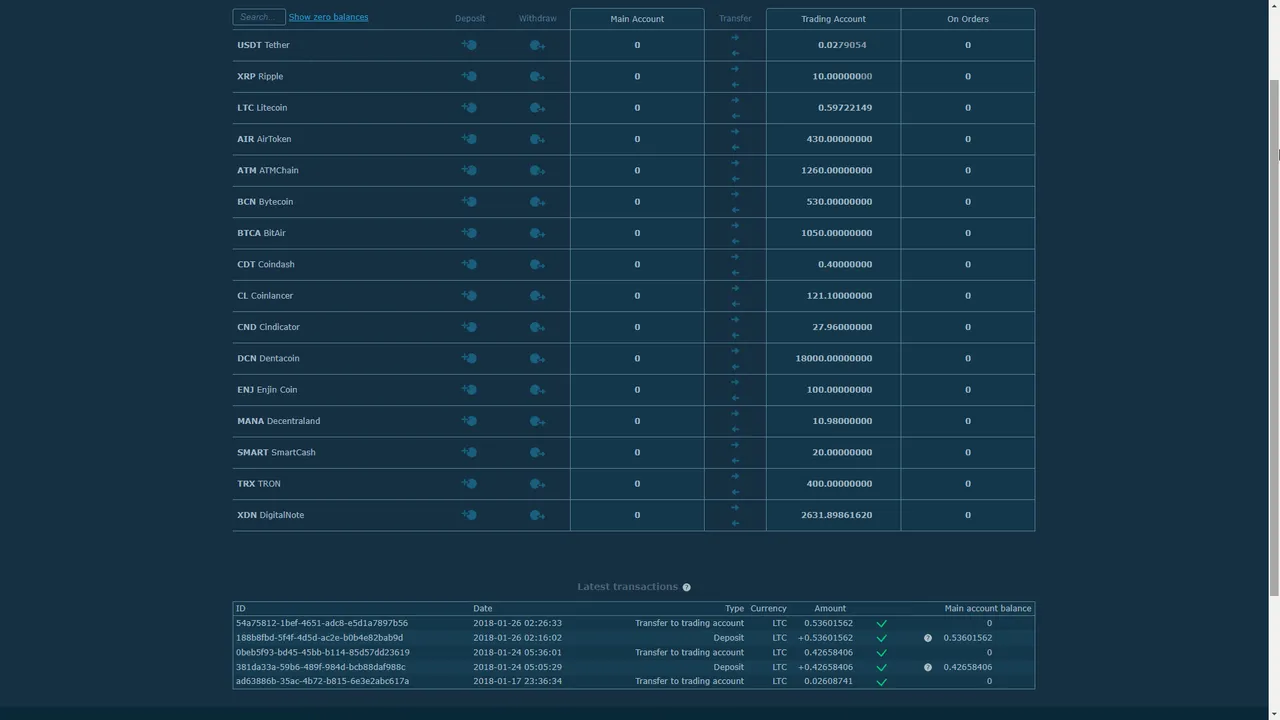Click transaction ID 0beb5f93-bd45-45bb-b114-85d57dd23619
1280x720 pixels.
point(323,652)
